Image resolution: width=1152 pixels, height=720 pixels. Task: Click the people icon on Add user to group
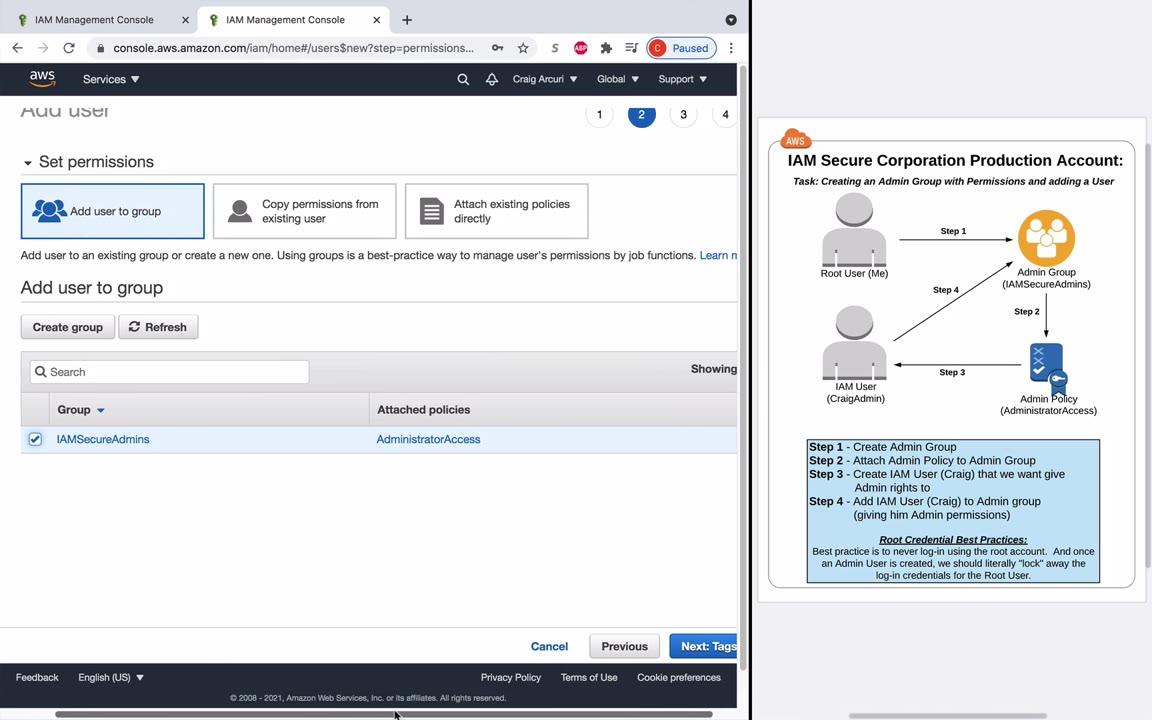(49, 211)
